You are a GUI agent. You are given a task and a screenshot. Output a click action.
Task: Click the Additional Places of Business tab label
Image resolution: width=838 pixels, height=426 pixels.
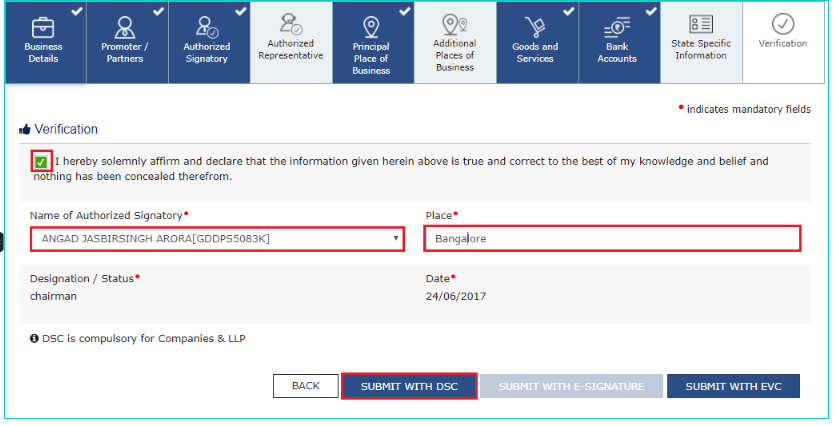click(455, 55)
